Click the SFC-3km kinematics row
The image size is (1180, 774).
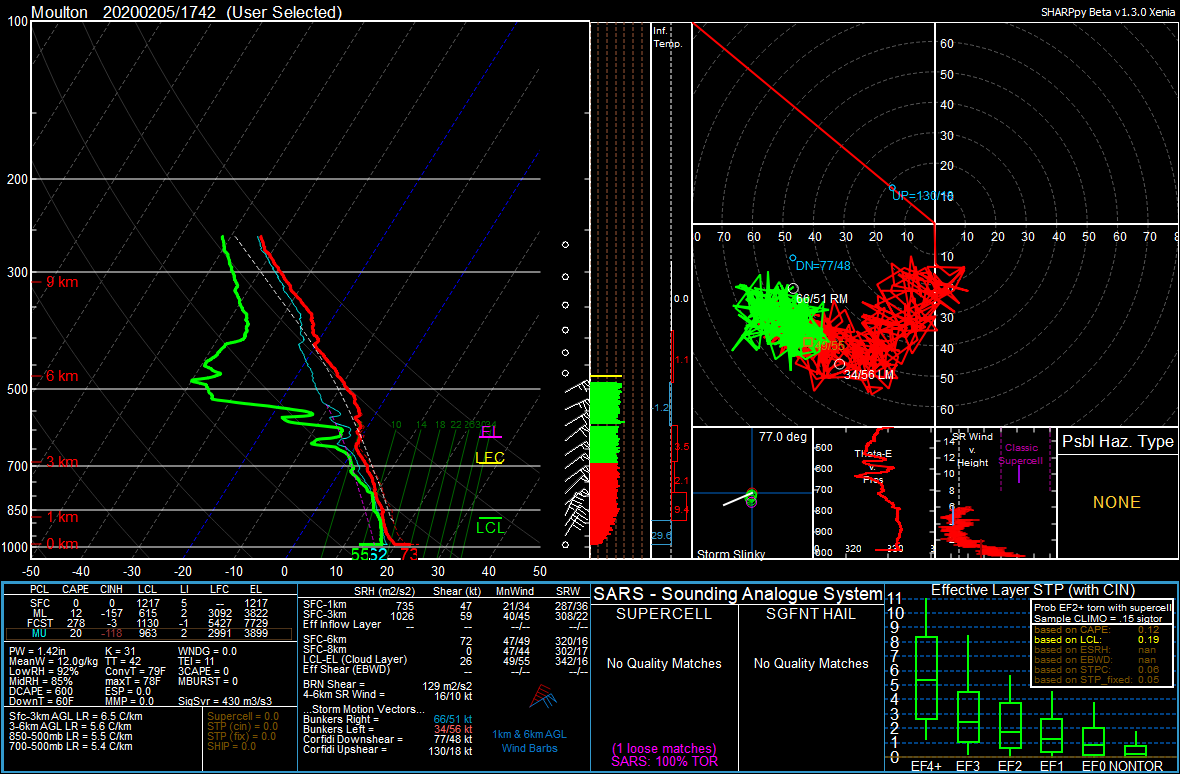point(443,615)
